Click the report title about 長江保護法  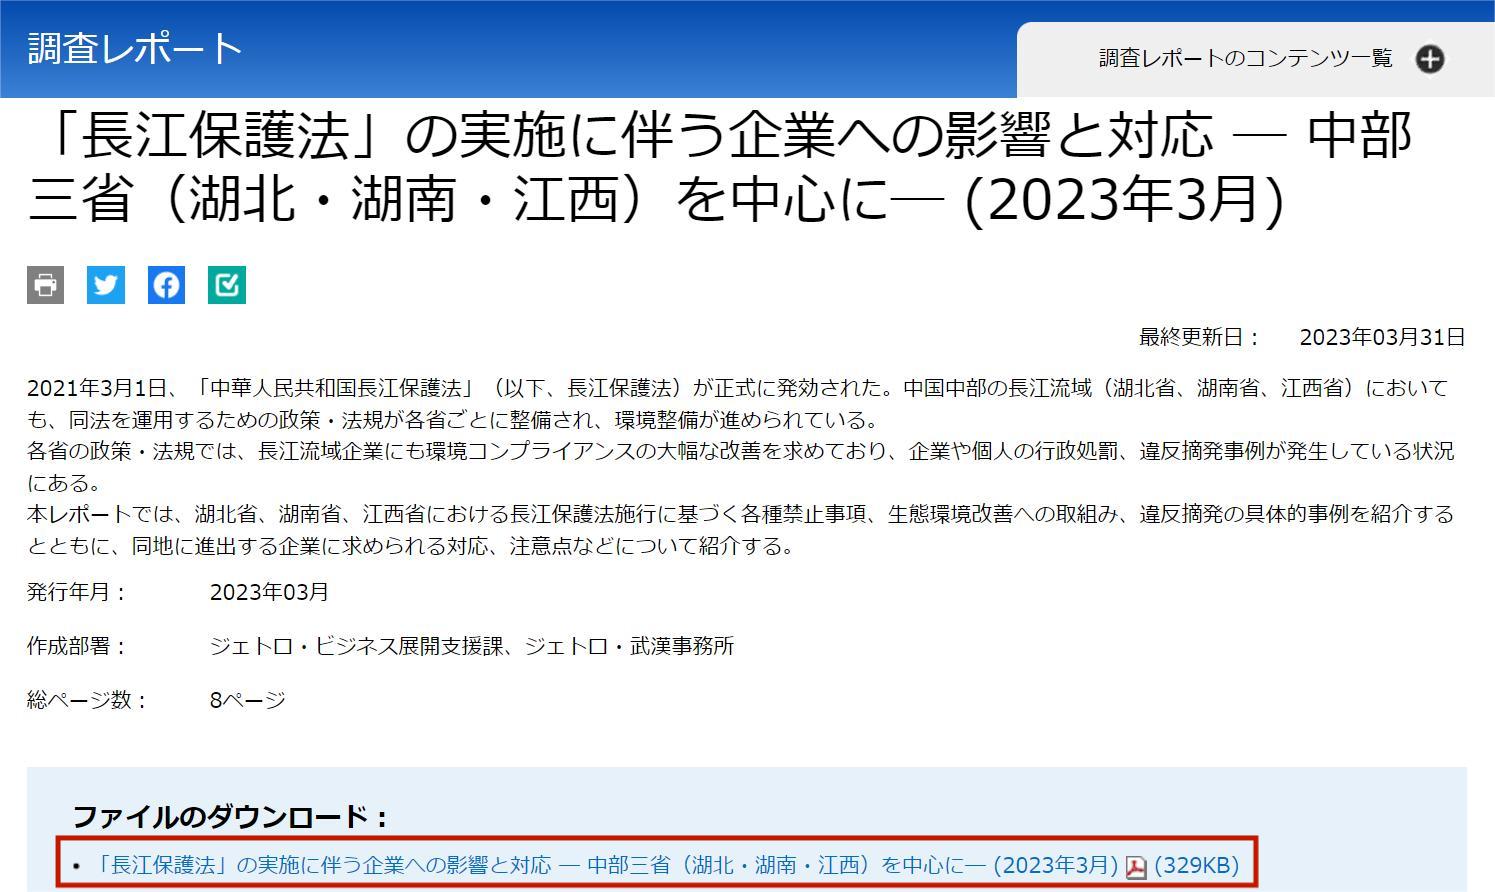(x=720, y=167)
